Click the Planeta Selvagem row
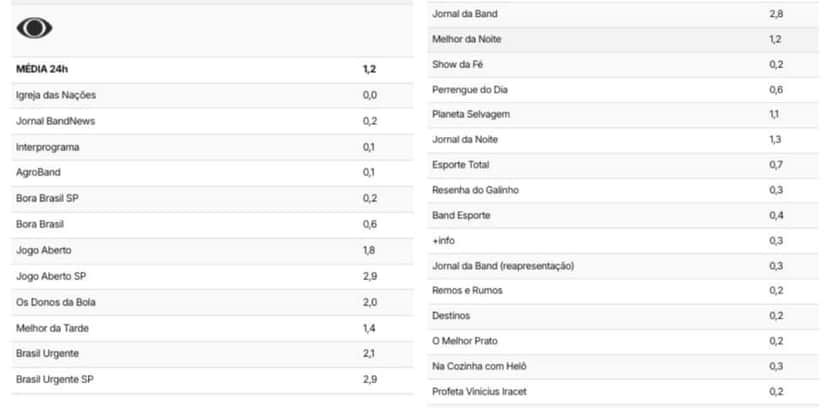The height and width of the screenshot is (414, 828). (623, 115)
